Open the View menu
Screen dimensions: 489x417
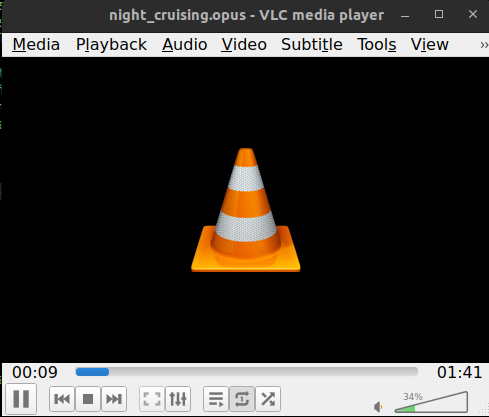(x=429, y=45)
